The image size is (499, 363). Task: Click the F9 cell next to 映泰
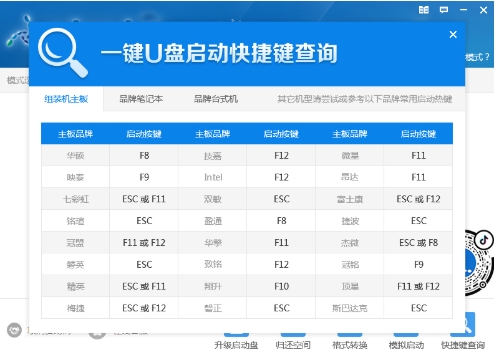(x=144, y=177)
